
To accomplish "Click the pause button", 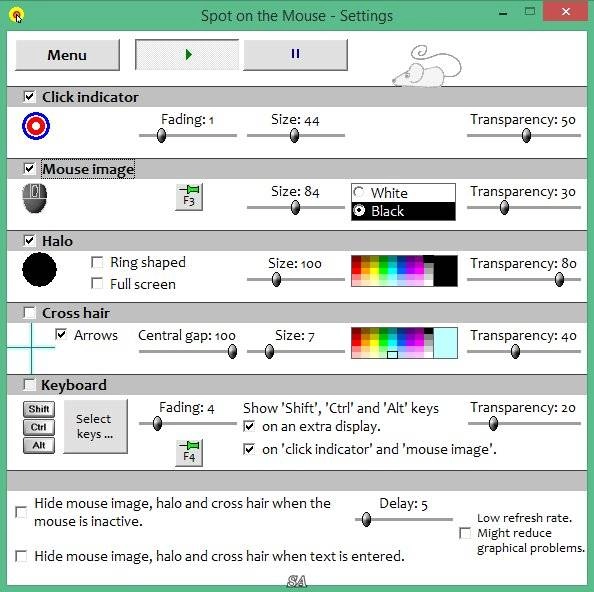I will pyautogui.click(x=295, y=55).
